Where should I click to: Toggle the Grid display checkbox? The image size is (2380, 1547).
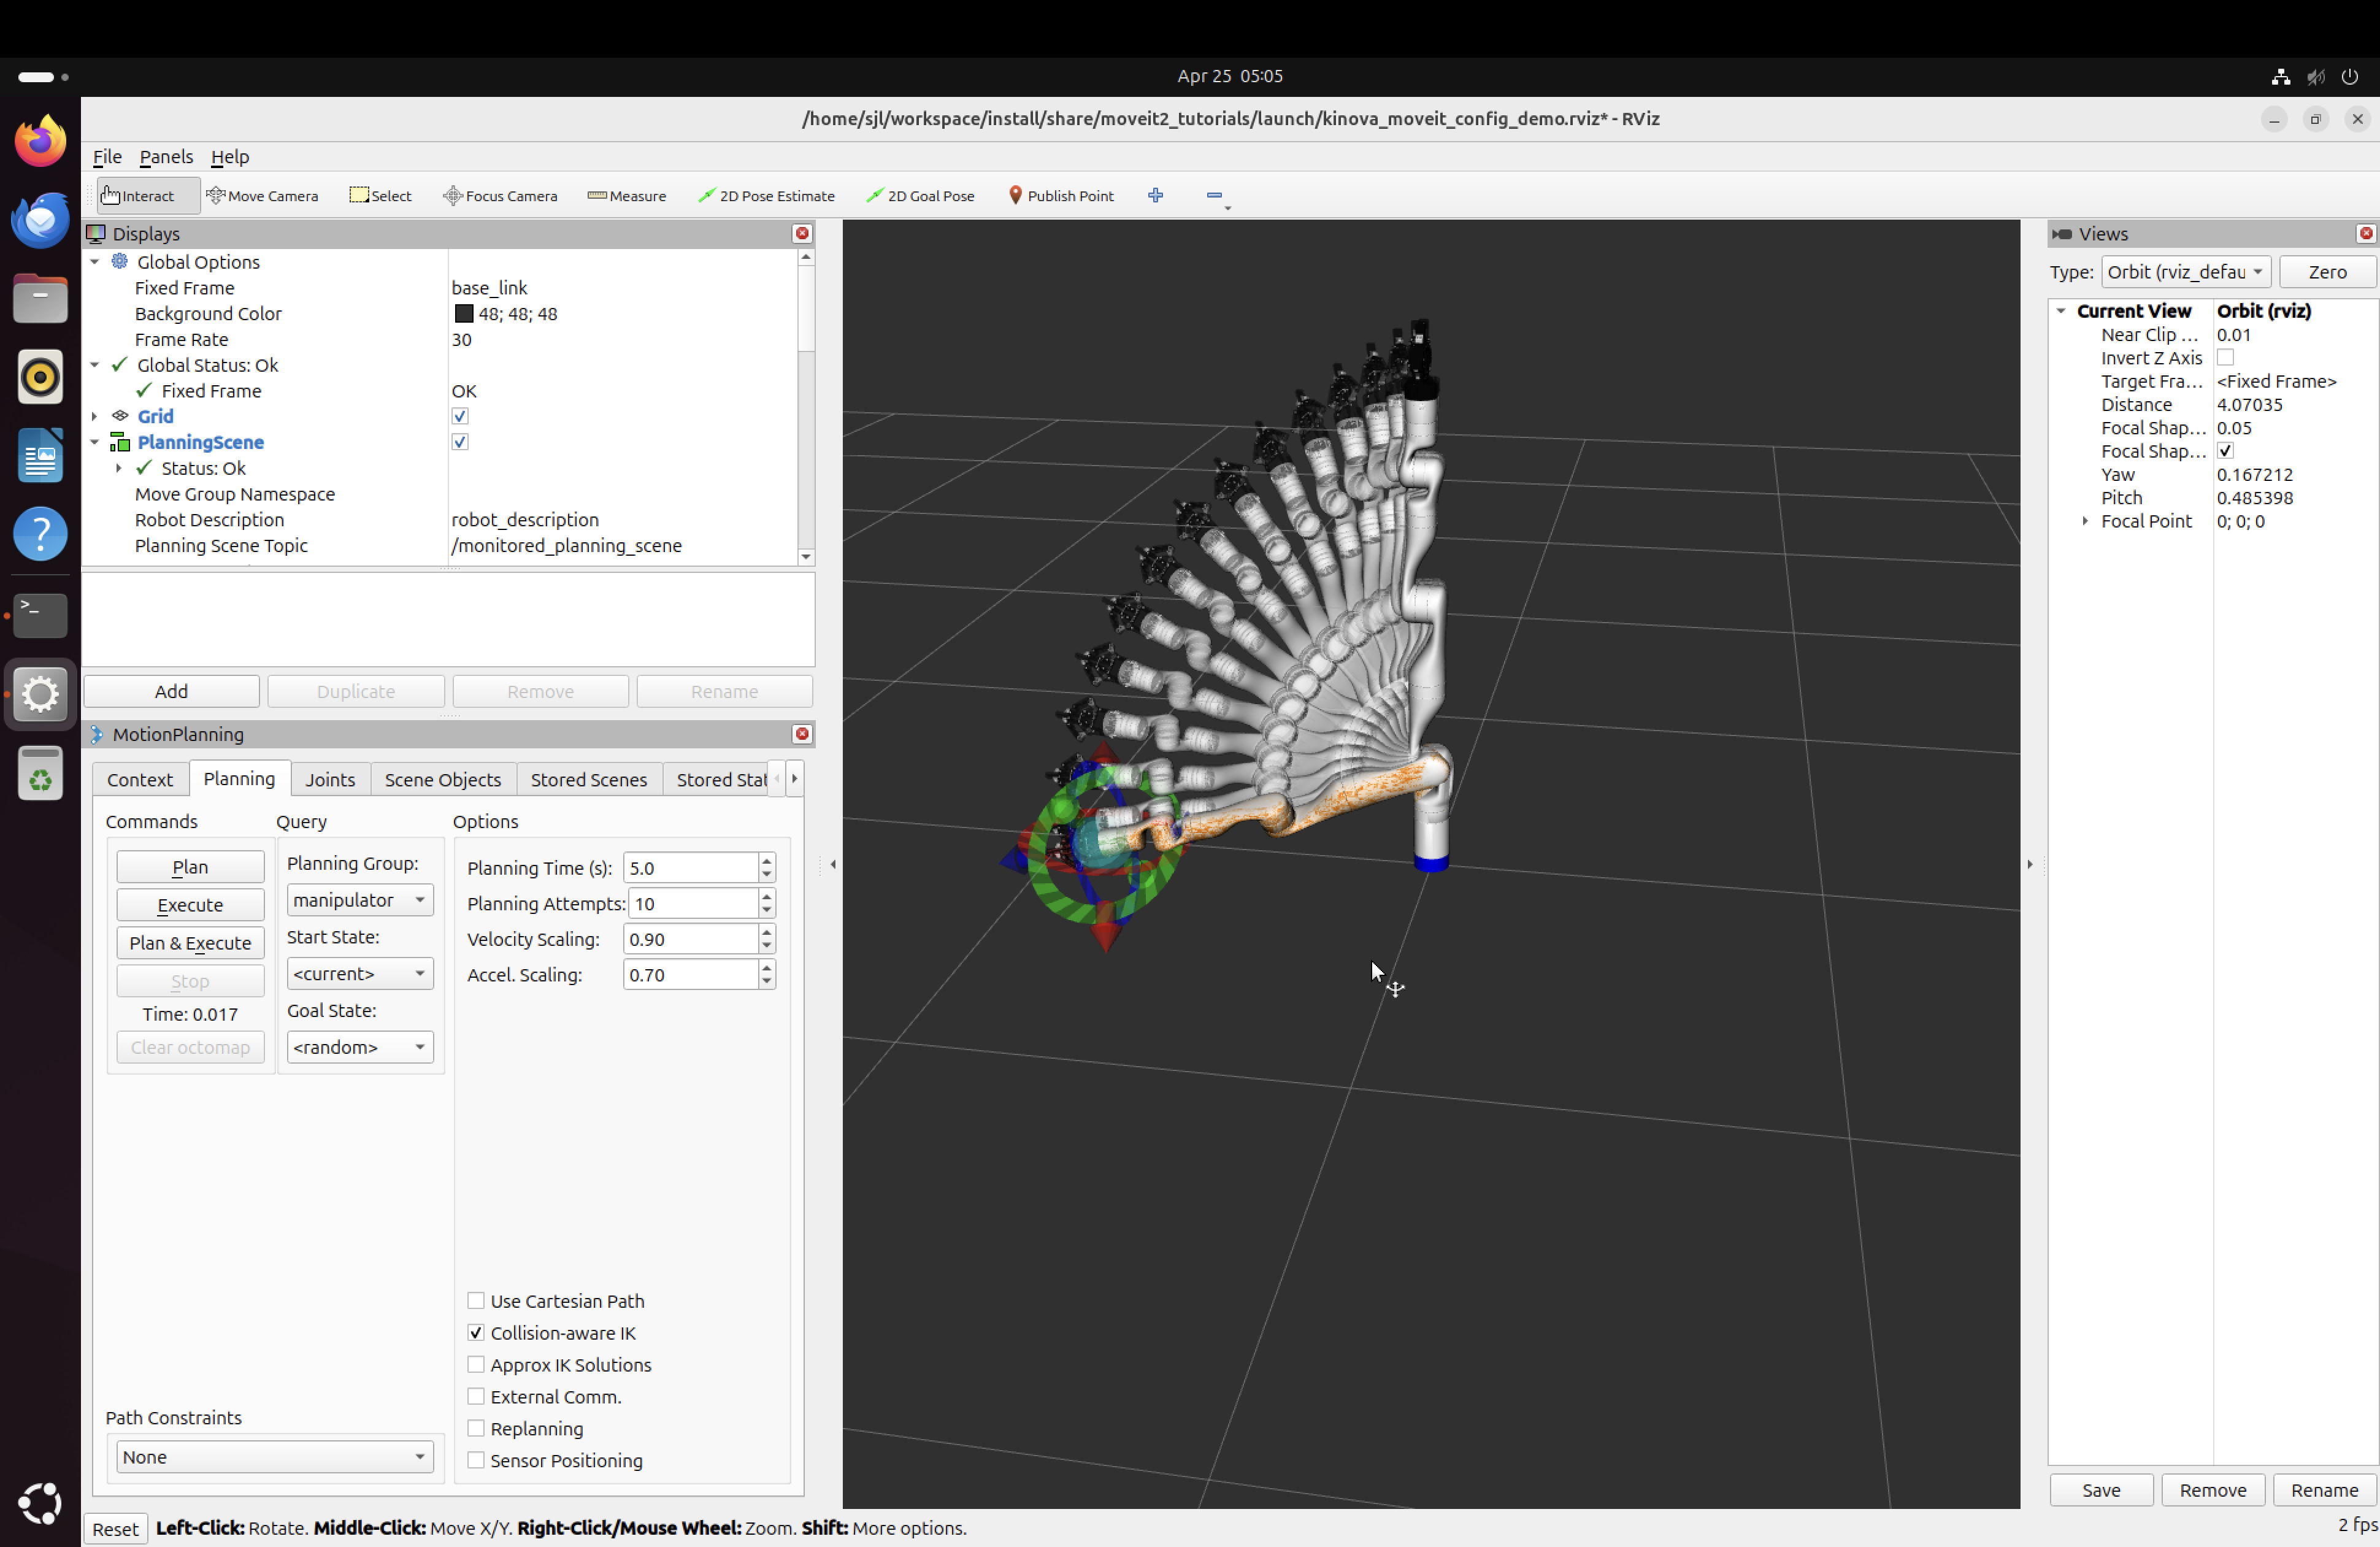point(460,416)
